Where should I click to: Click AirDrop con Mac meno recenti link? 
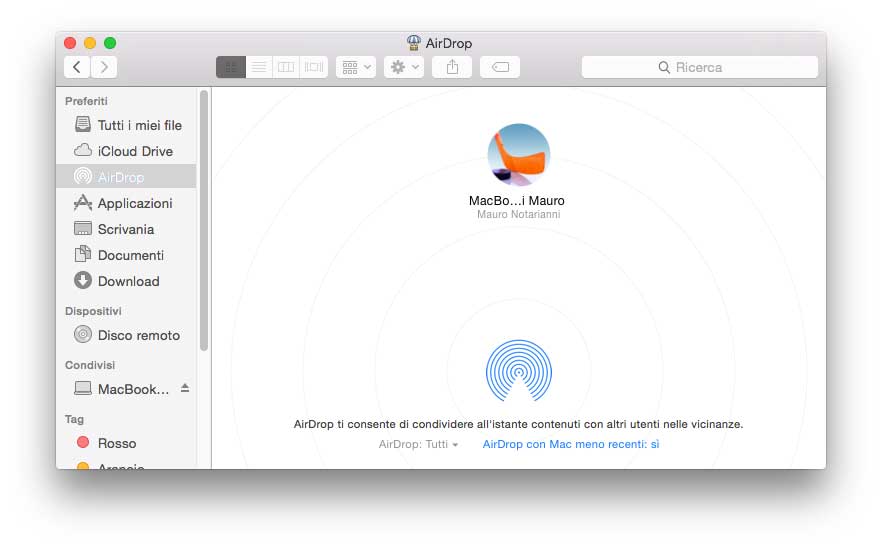(x=571, y=444)
